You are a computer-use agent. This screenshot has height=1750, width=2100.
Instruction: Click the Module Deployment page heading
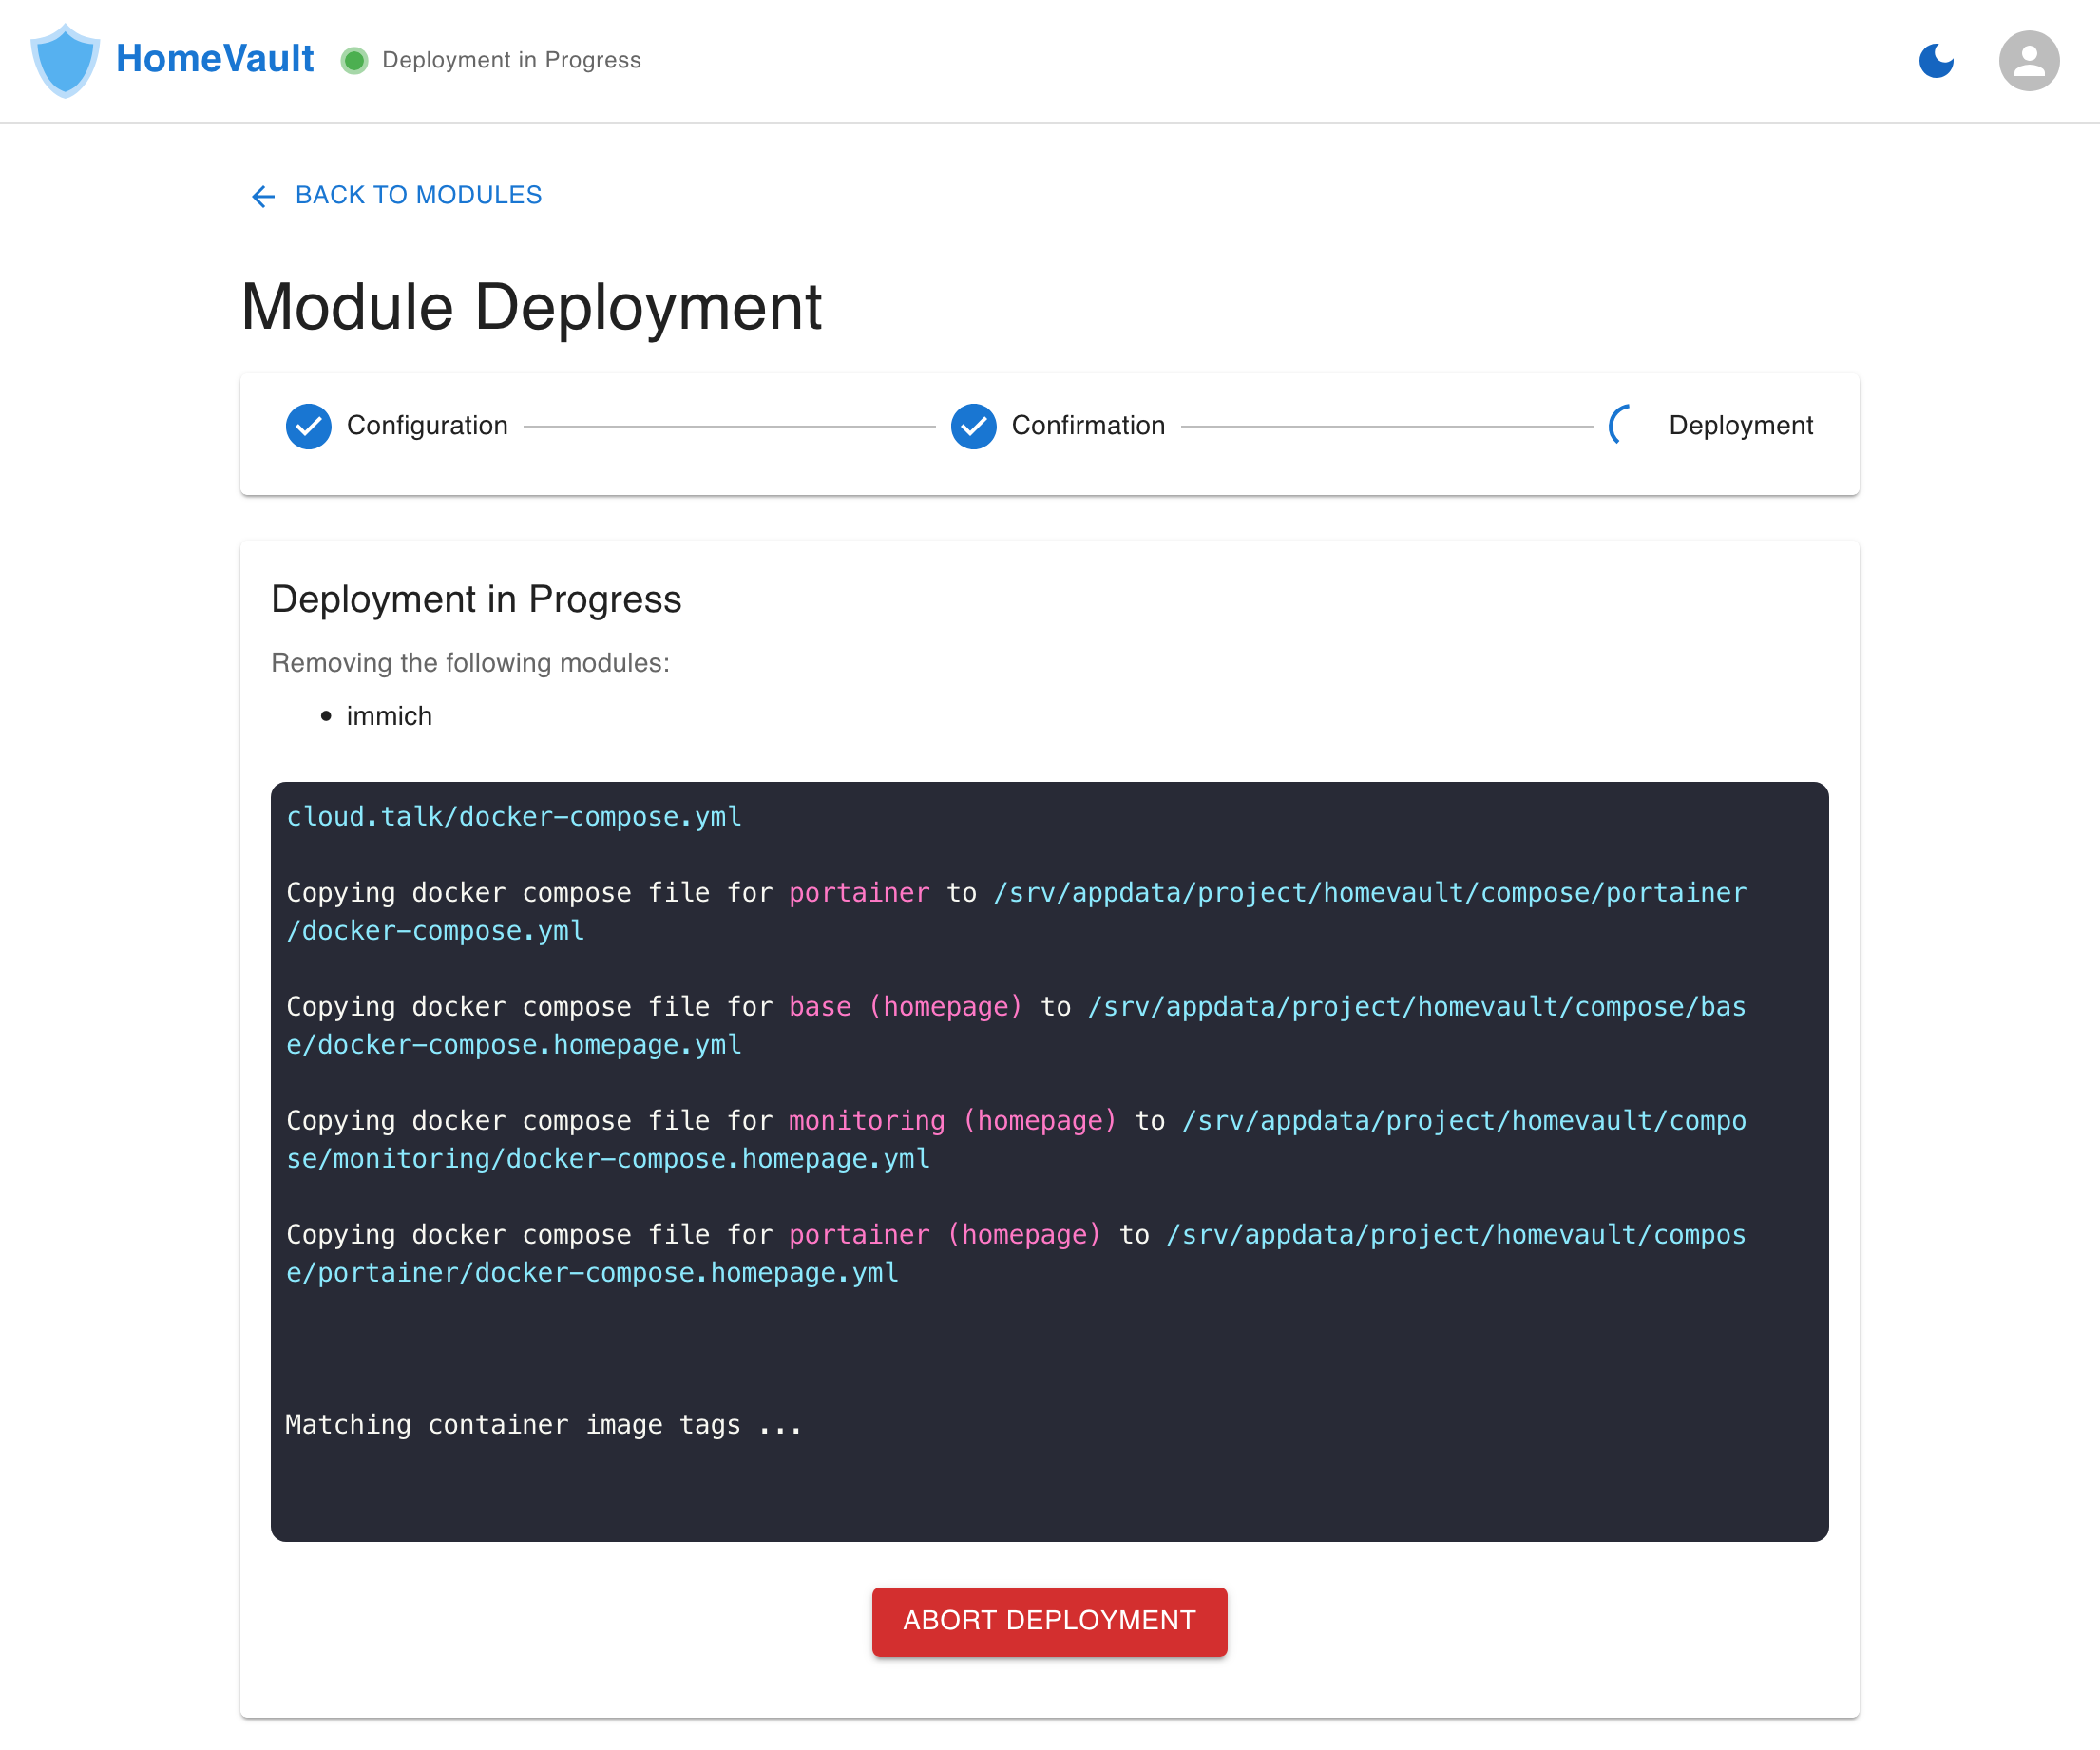pyautogui.click(x=531, y=306)
